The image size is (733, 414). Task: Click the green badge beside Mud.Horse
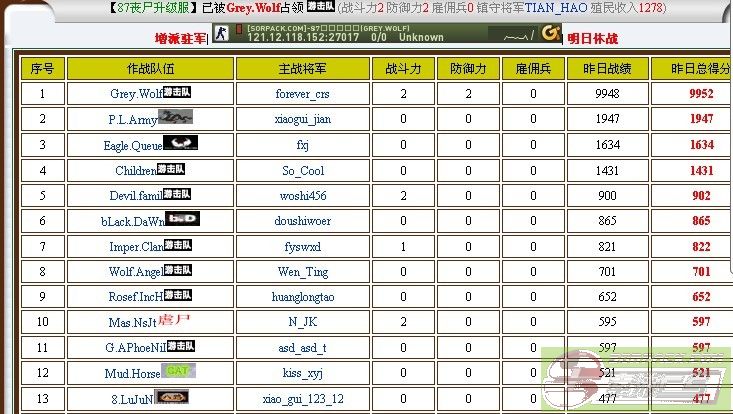pos(177,371)
